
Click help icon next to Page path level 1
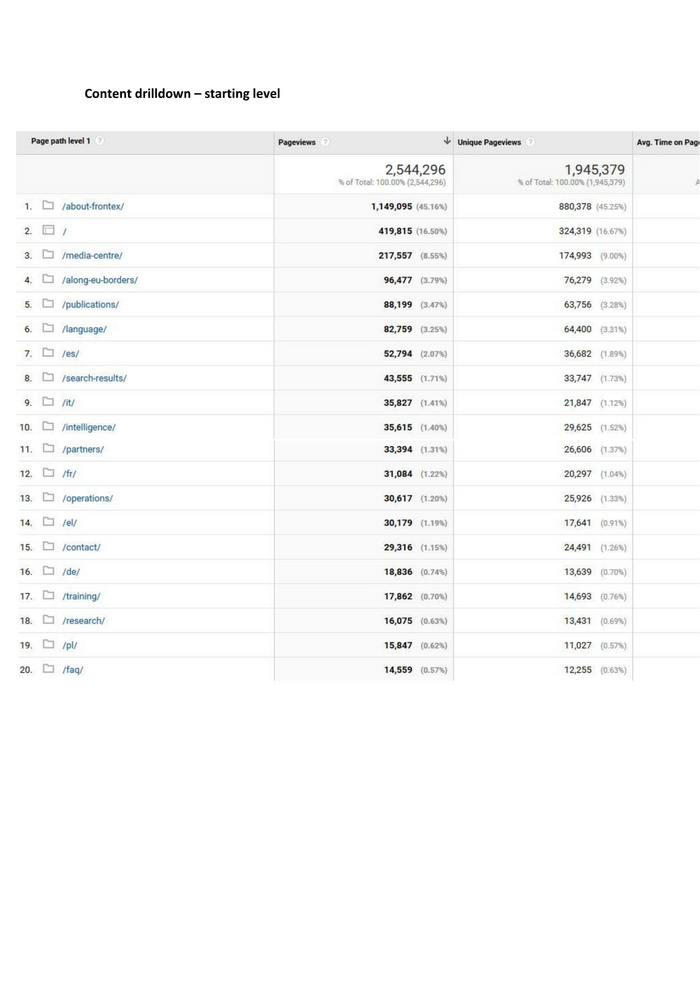[x=99, y=142]
